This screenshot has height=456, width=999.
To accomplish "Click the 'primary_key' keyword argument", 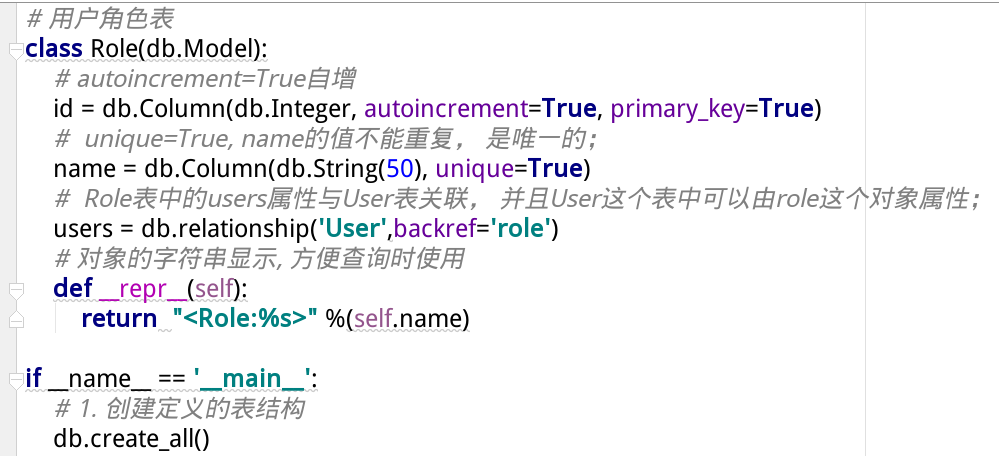I will click(x=678, y=110).
